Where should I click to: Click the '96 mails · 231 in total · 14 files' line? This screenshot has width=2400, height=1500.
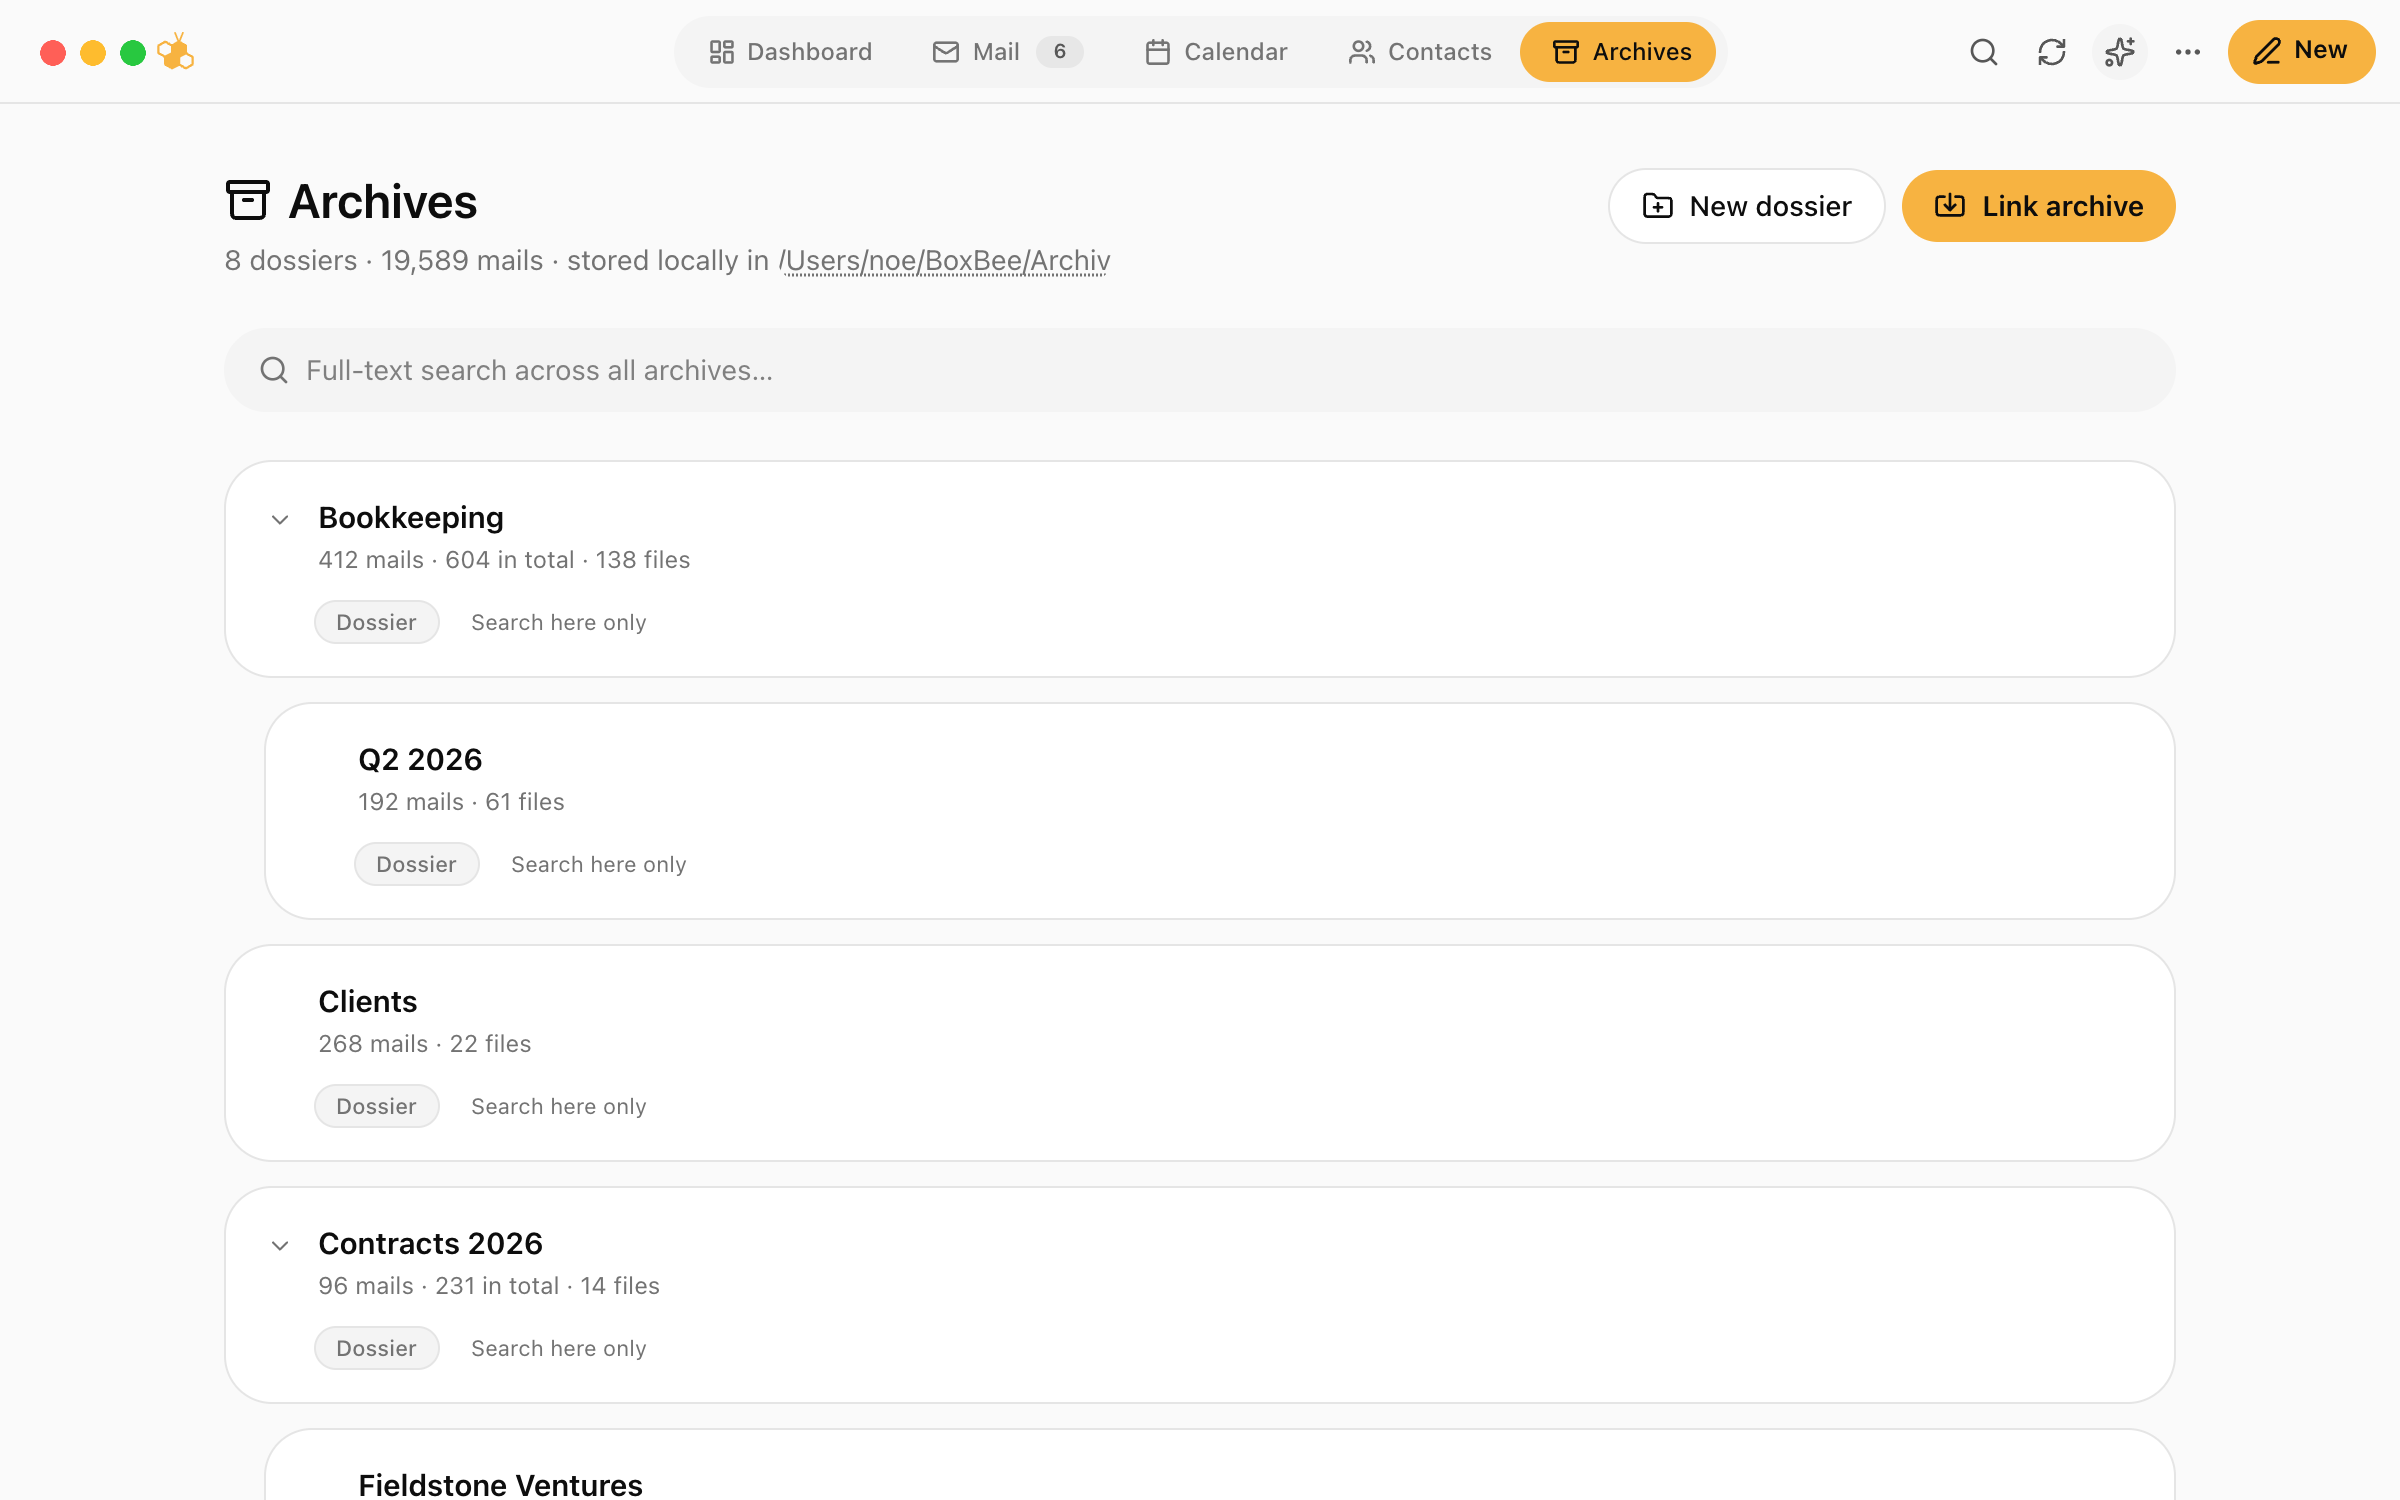click(489, 1286)
